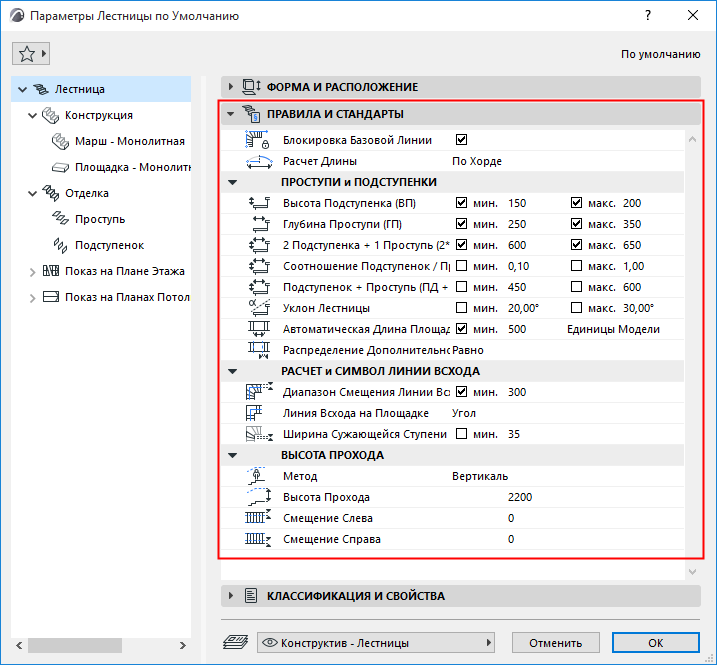Toggle Глубина Проступи макс. checkbox
The image size is (717, 665).
pyautogui.click(x=576, y=224)
